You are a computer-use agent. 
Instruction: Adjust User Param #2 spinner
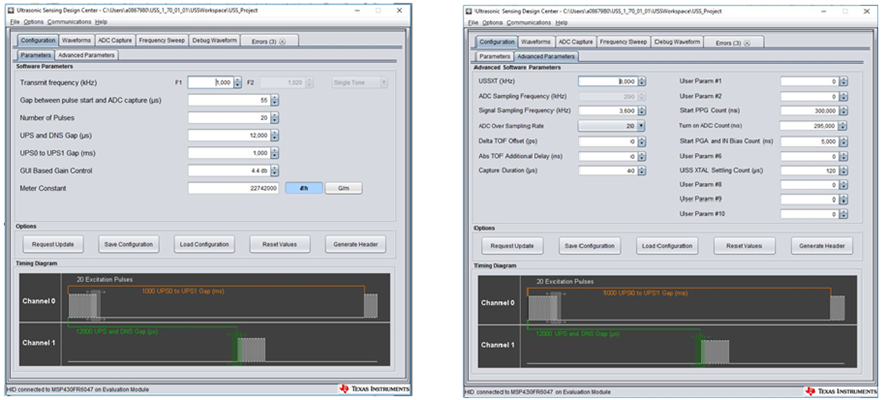point(843,96)
